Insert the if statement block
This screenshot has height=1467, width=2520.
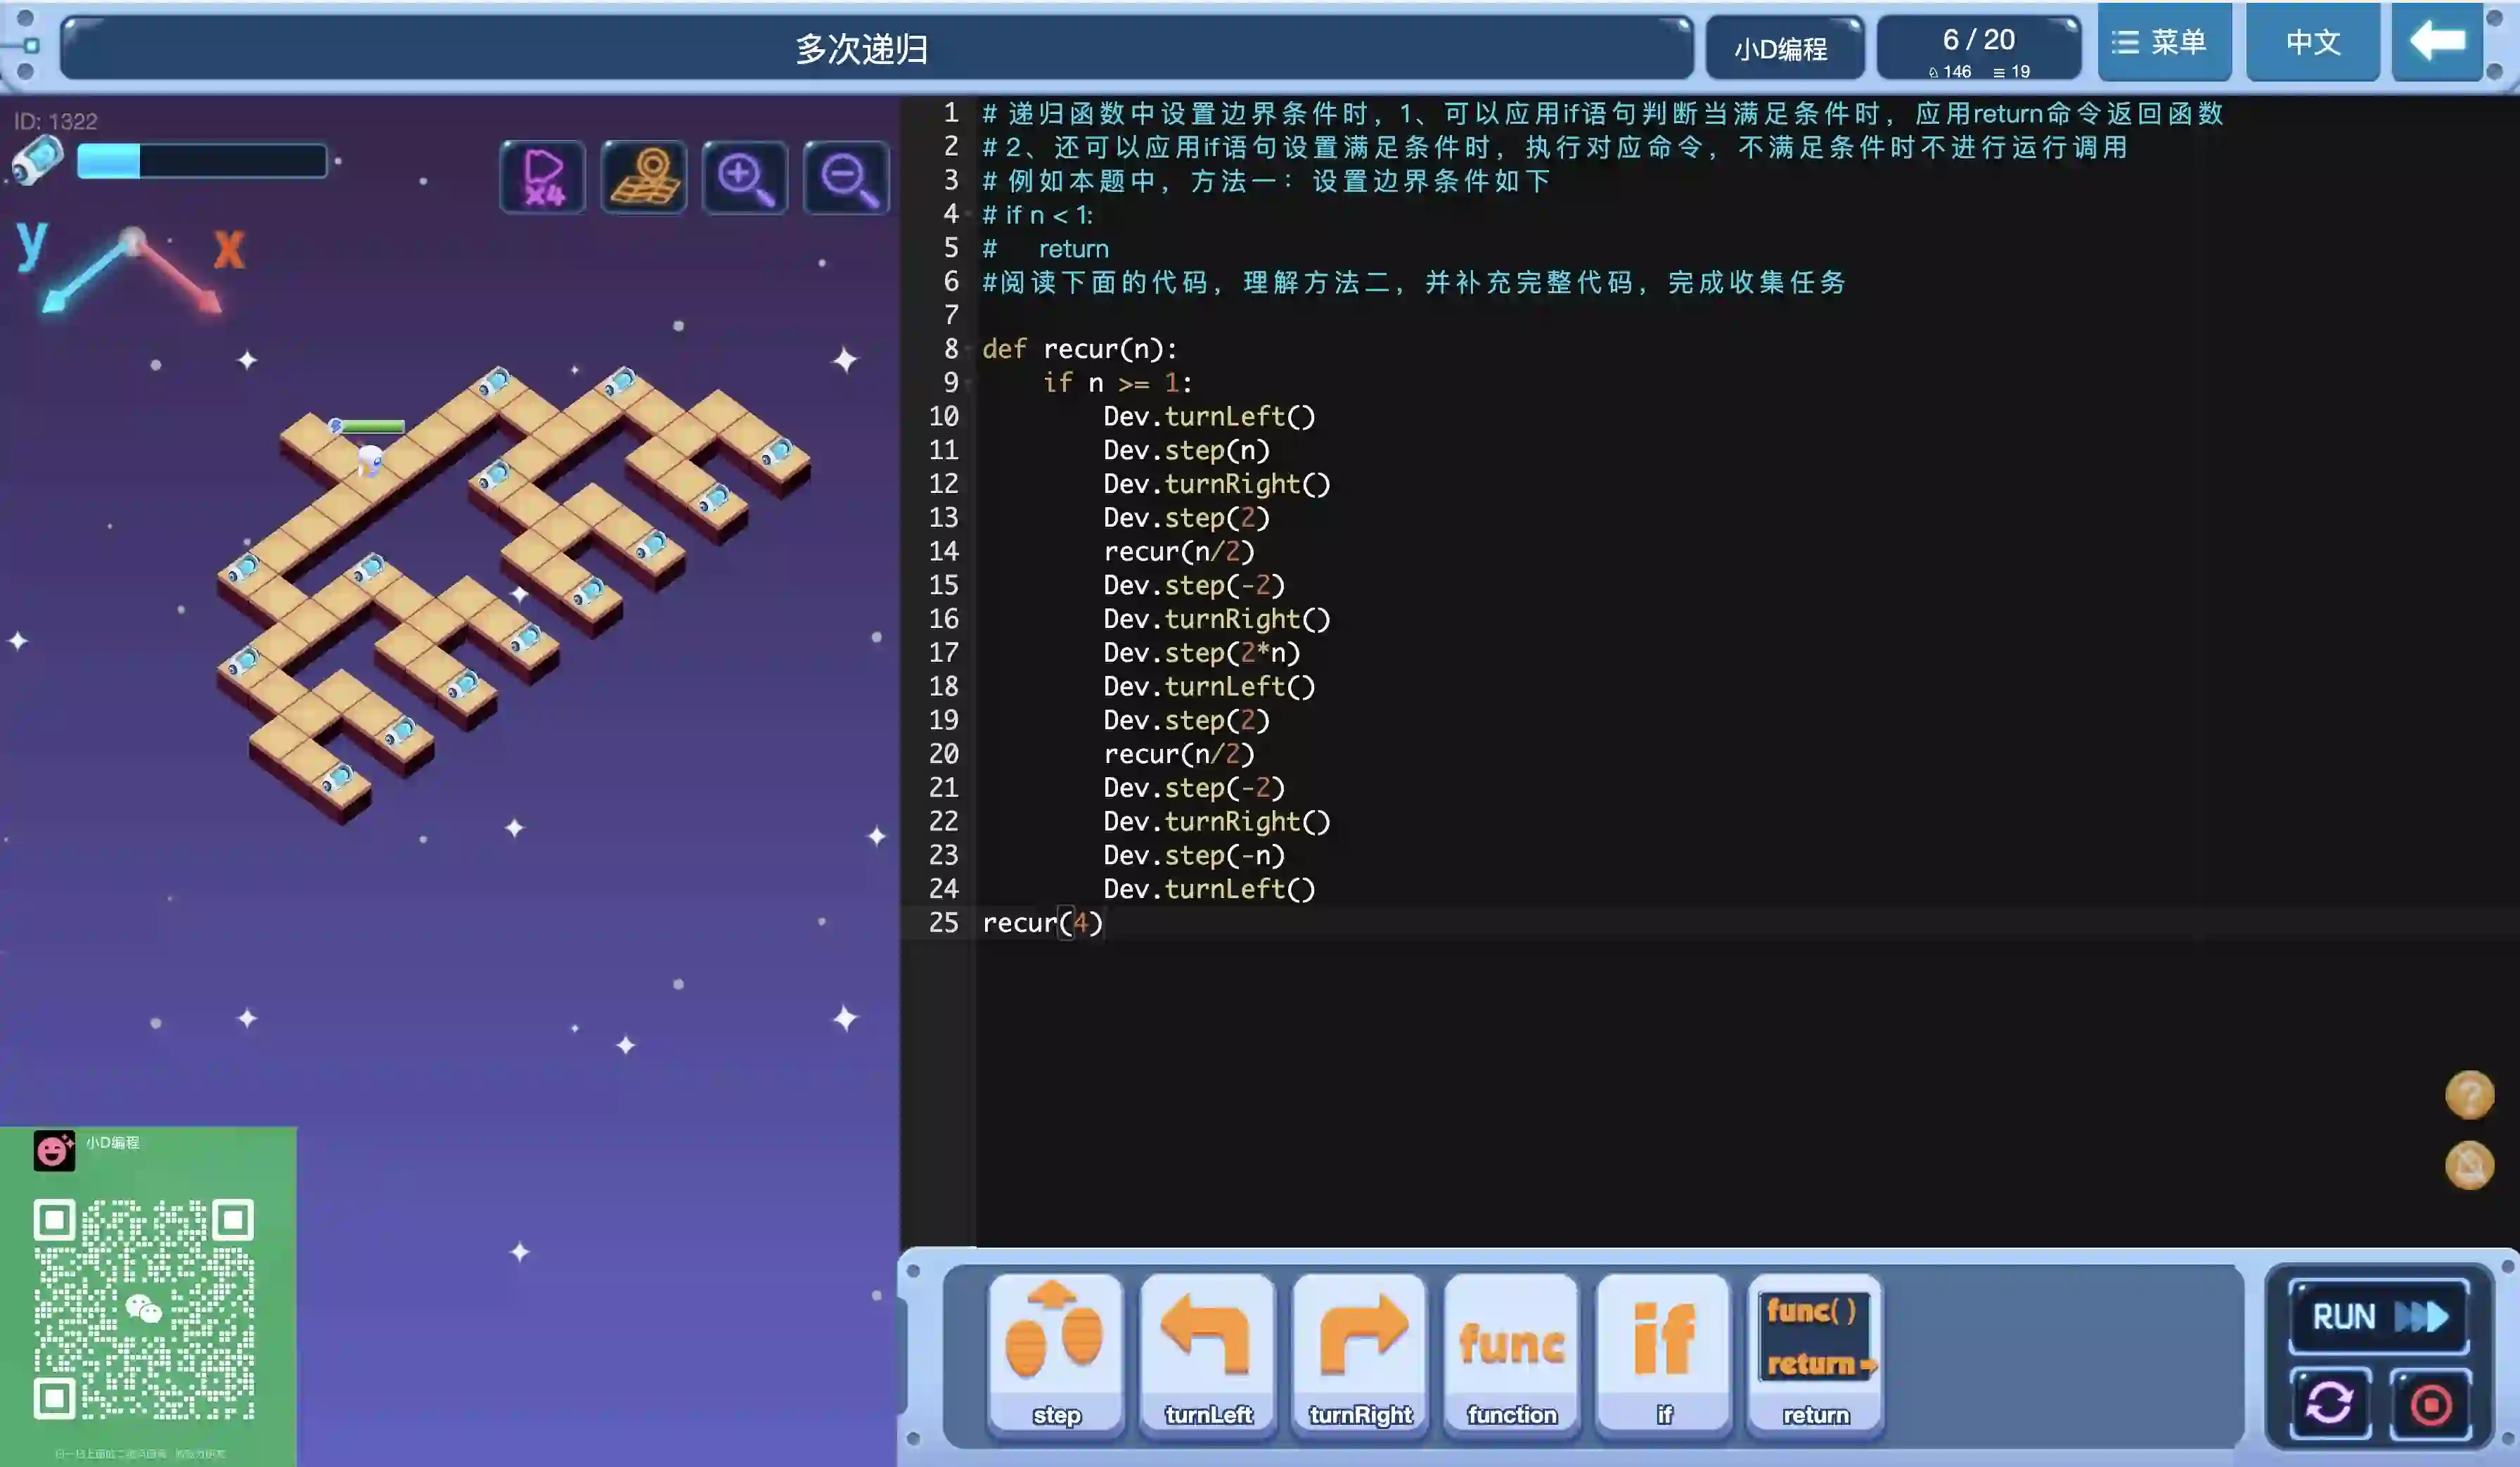pyautogui.click(x=1663, y=1353)
